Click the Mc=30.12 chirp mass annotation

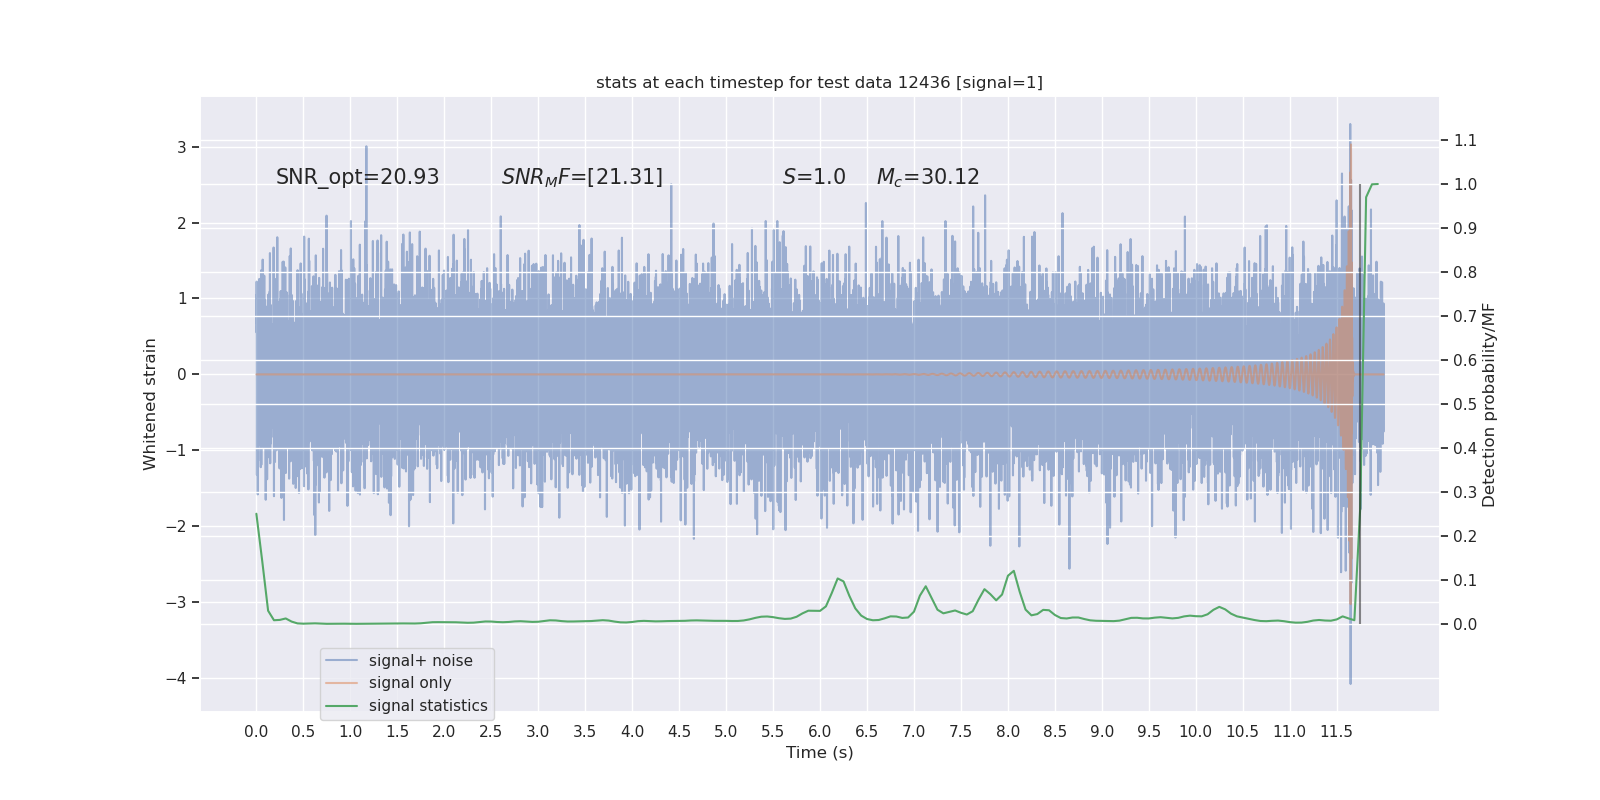pyautogui.click(x=928, y=177)
